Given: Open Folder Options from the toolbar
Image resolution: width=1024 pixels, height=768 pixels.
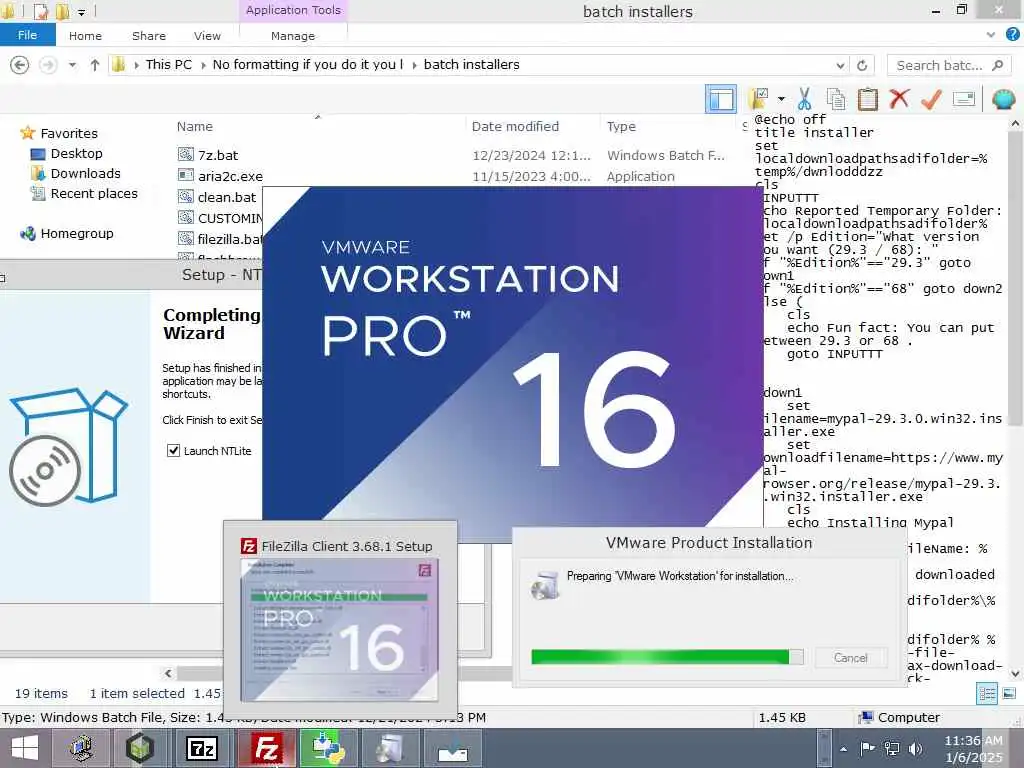Looking at the screenshot, I should pos(760,99).
